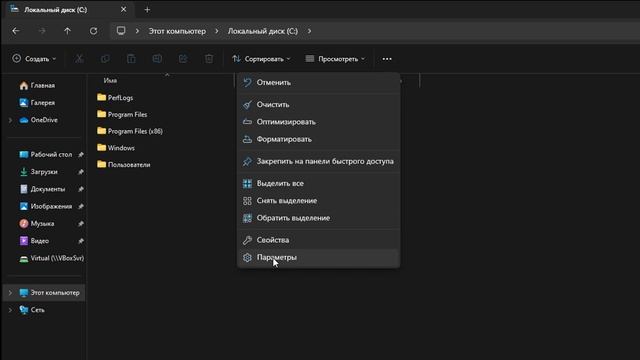Open the Сортировать dropdown
The width and height of the screenshot is (640, 360).
[261, 59]
